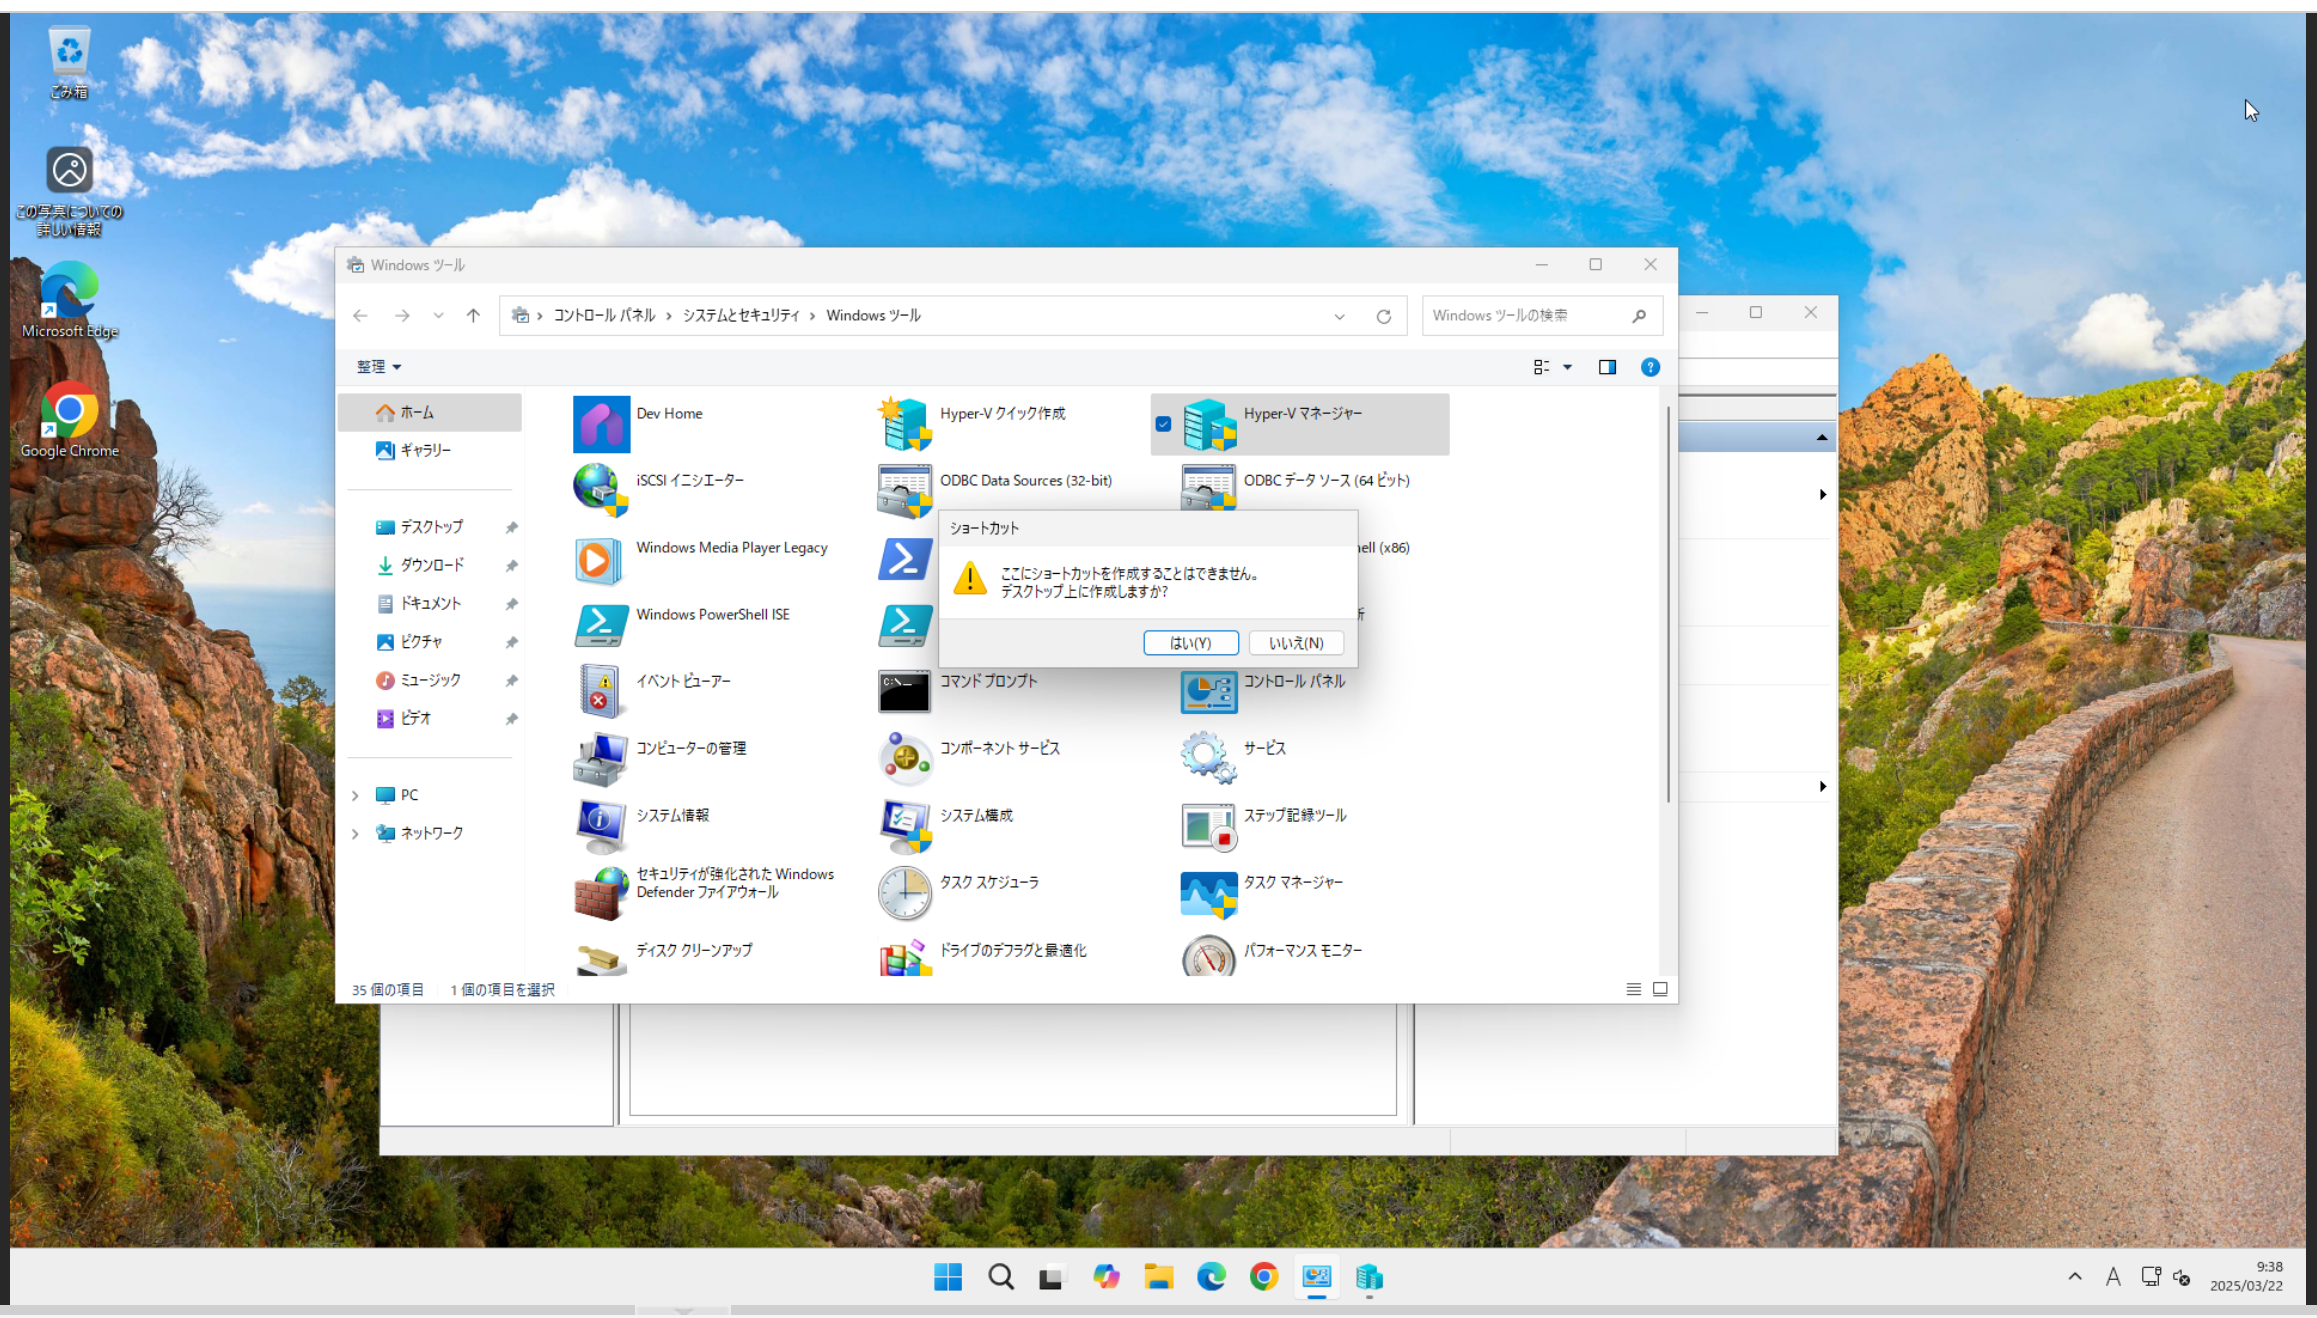Open the Task Scheduler clock icon
This screenshot has width=2317, height=1318.
pos(904,892)
